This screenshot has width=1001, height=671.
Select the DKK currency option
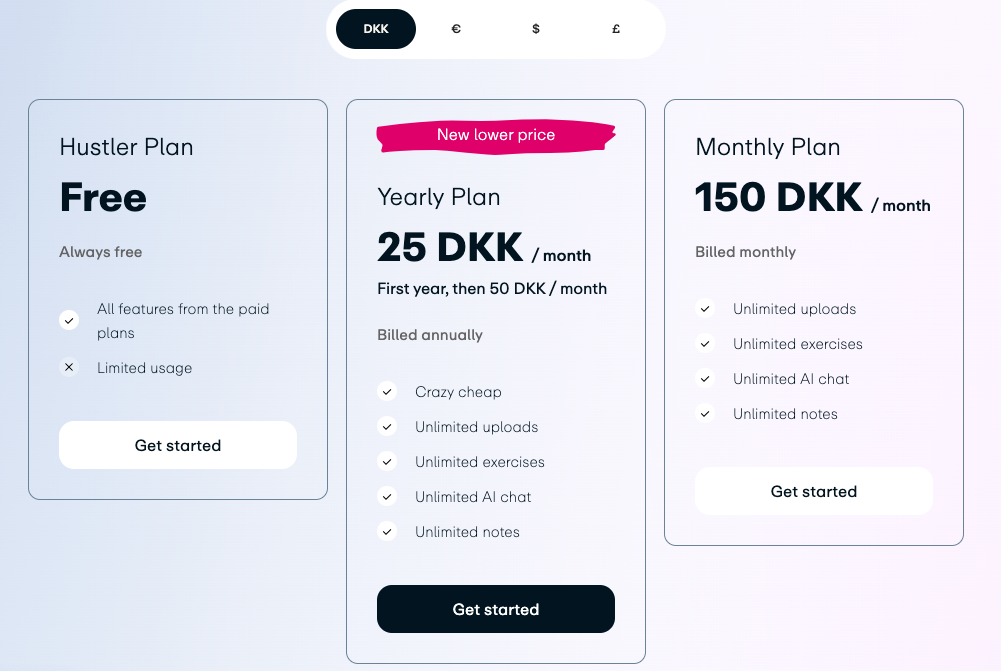pos(376,29)
